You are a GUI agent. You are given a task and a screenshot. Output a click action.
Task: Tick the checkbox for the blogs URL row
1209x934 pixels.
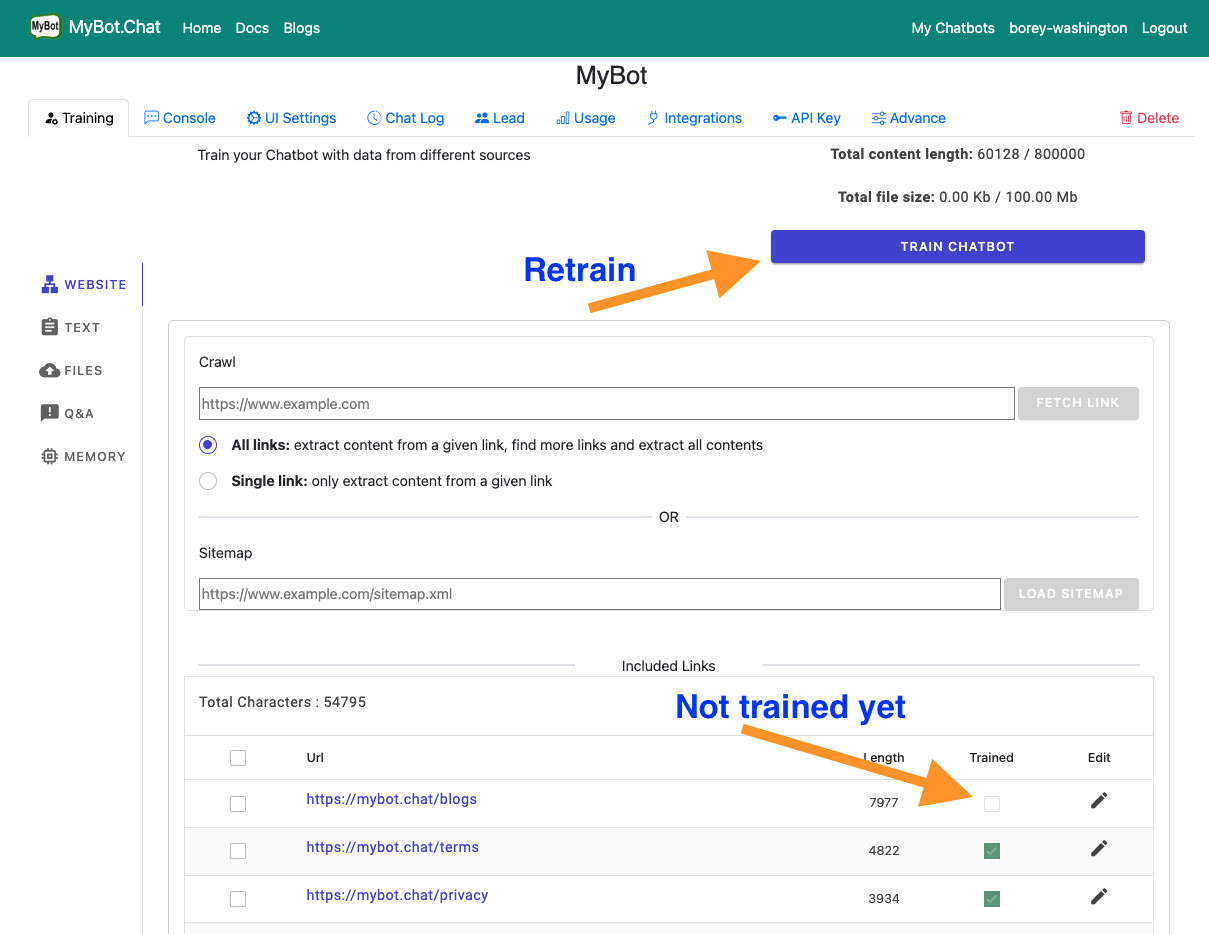(238, 803)
